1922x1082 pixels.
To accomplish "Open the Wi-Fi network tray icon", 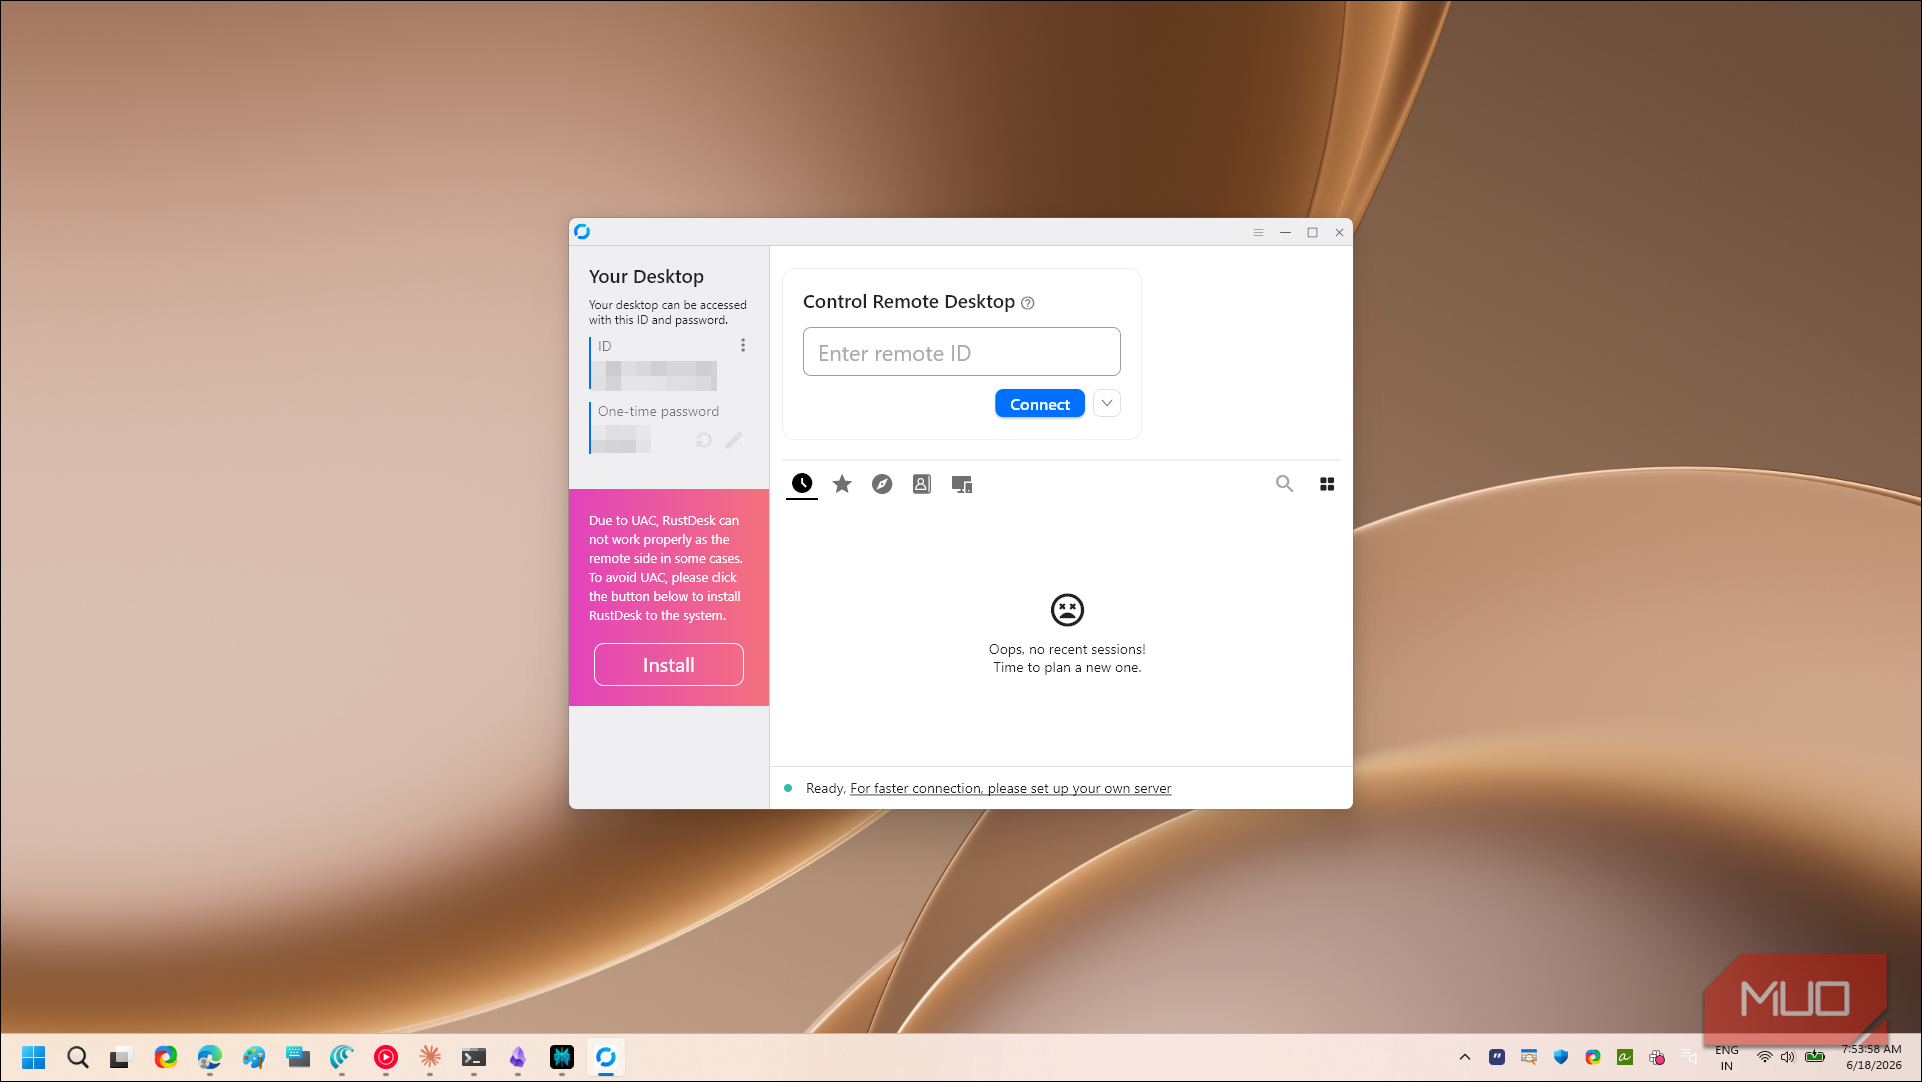I will coord(1765,1057).
